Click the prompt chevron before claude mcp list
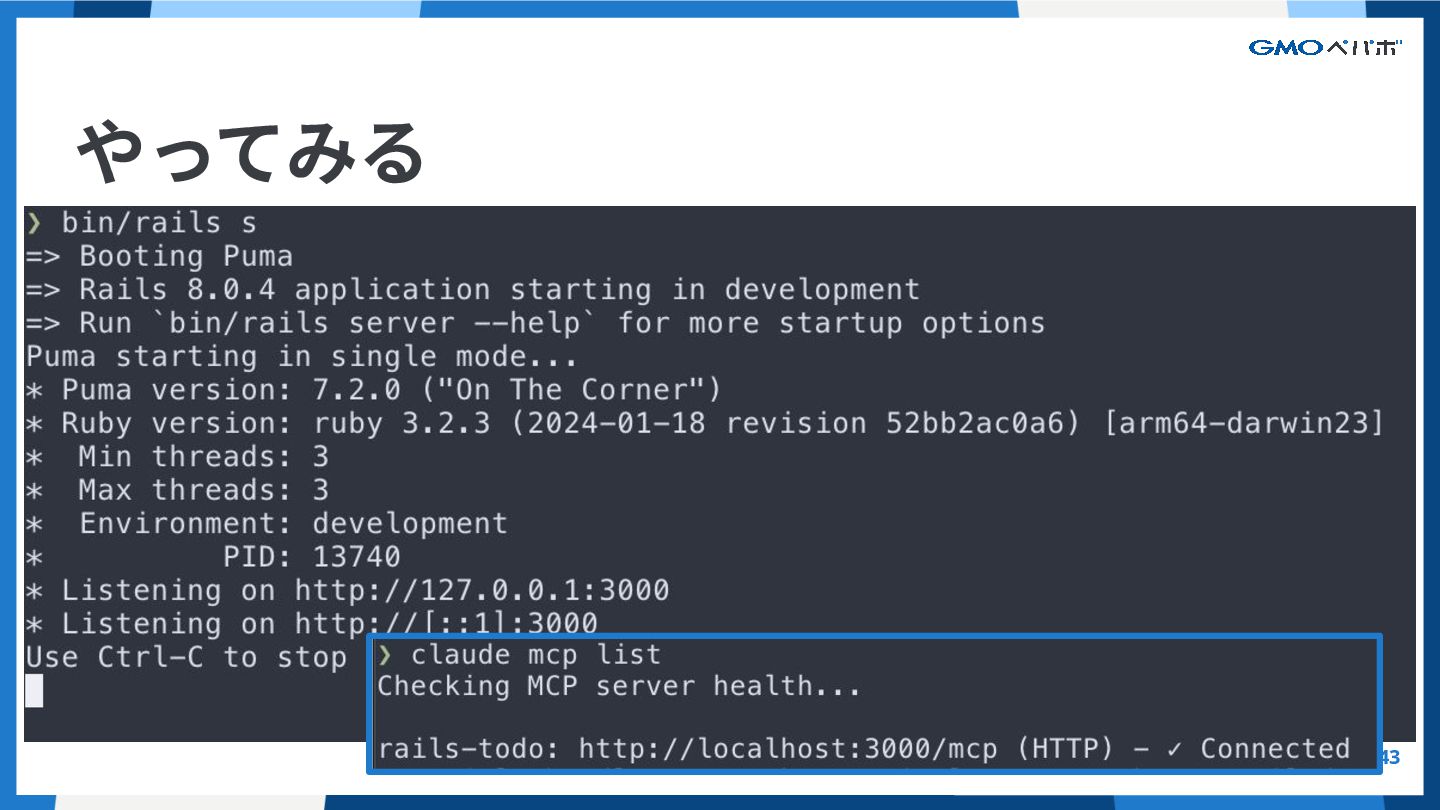 coord(386,655)
